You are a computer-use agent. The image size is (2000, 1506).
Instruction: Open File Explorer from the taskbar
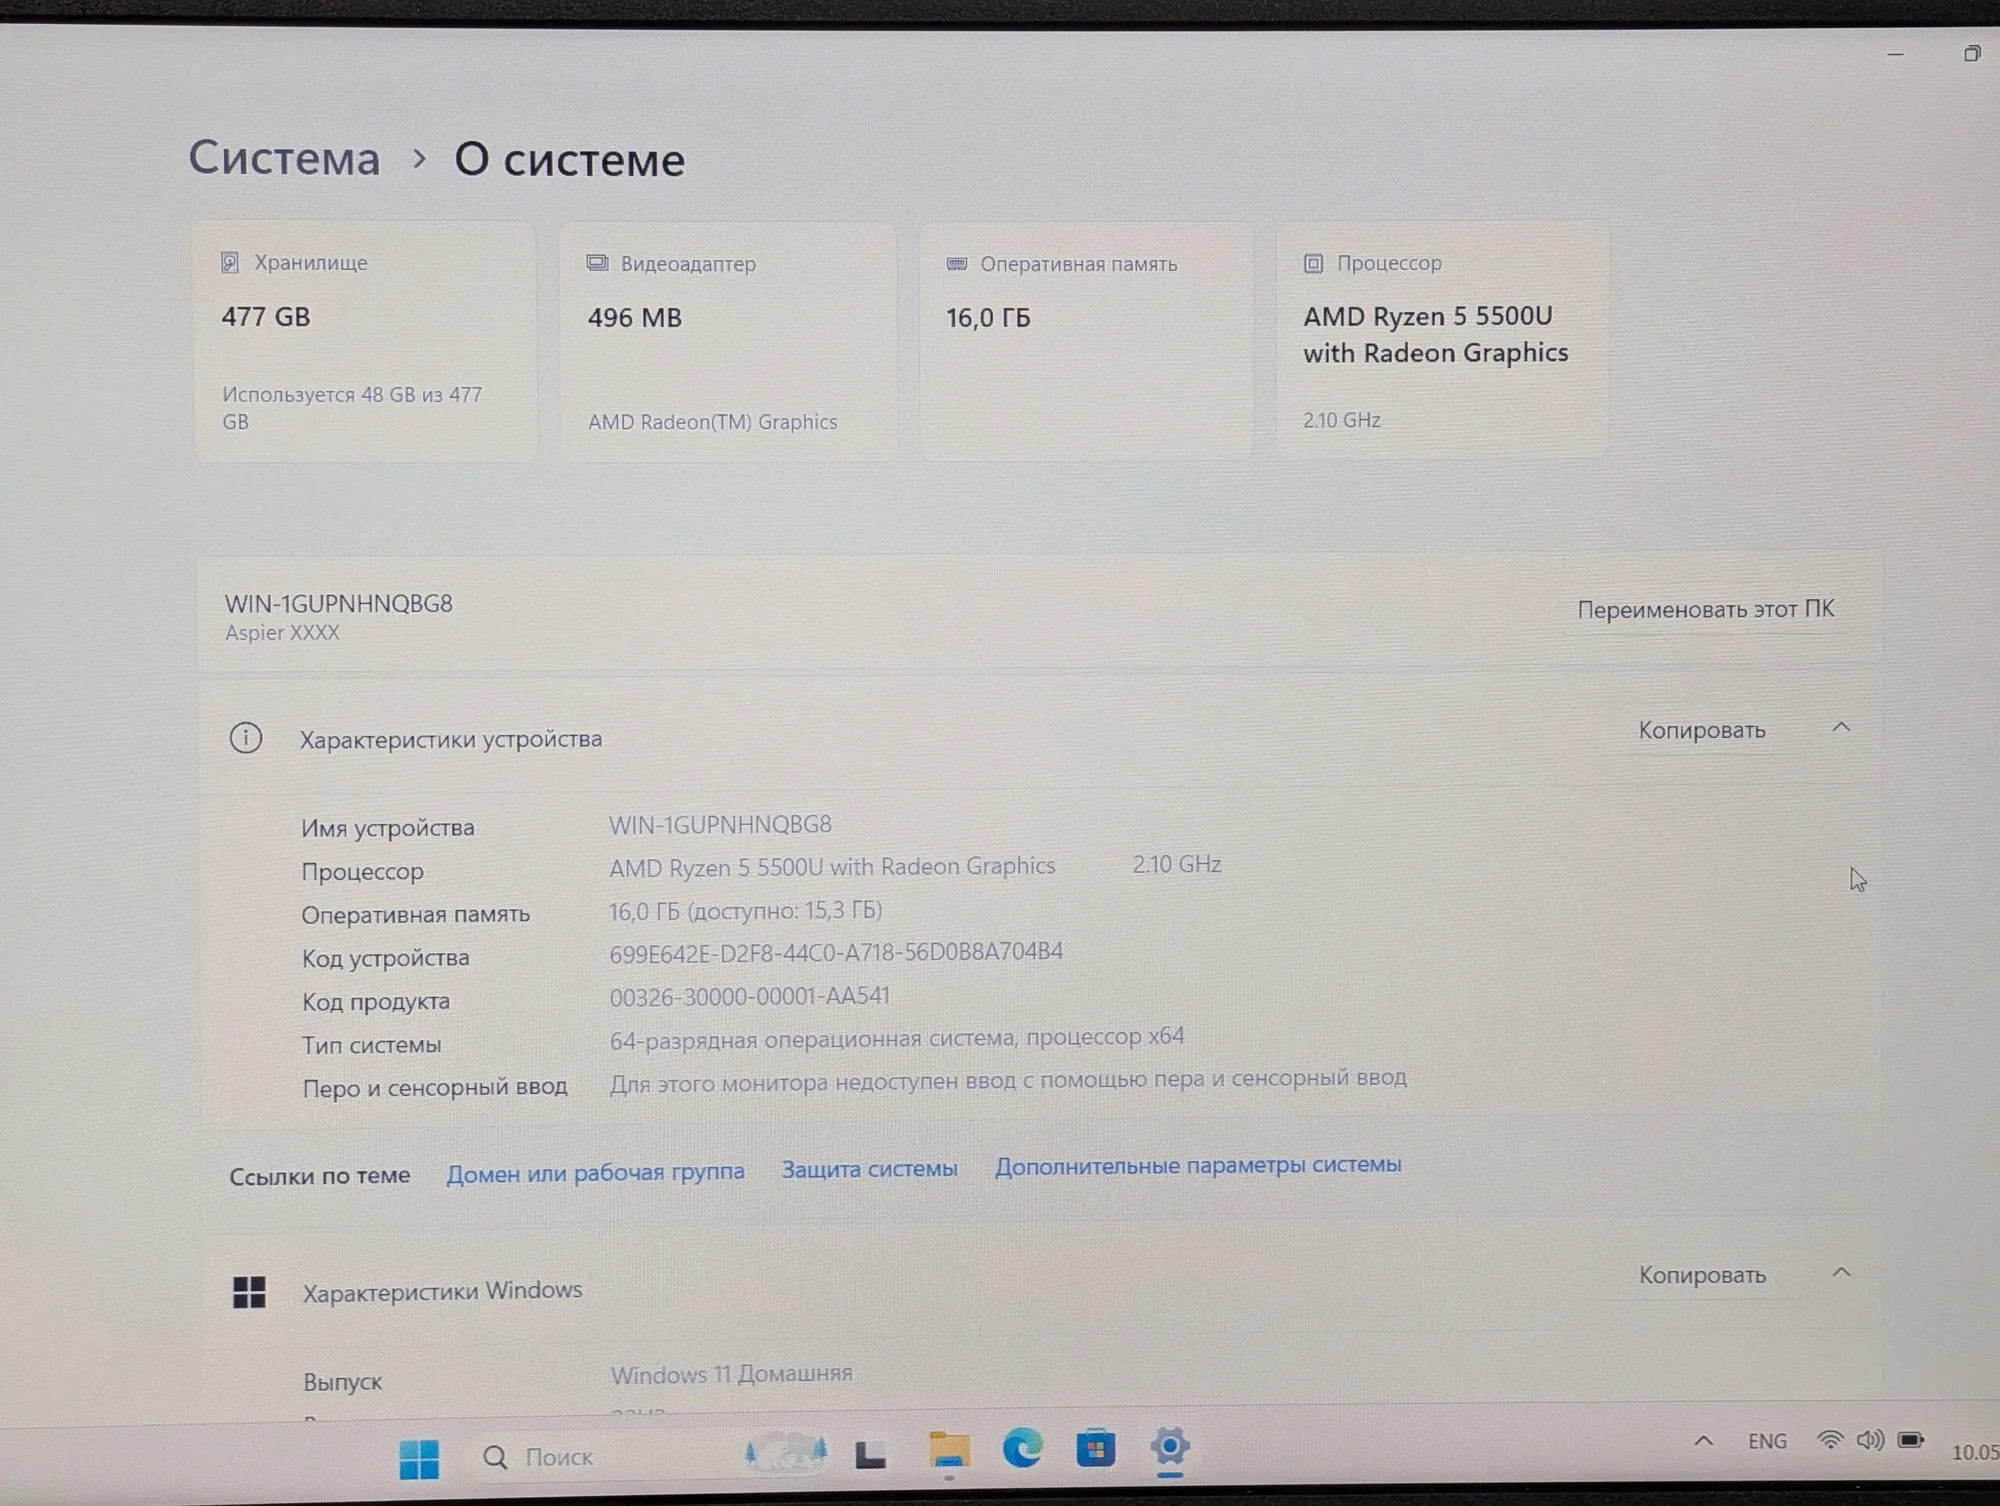click(949, 1450)
